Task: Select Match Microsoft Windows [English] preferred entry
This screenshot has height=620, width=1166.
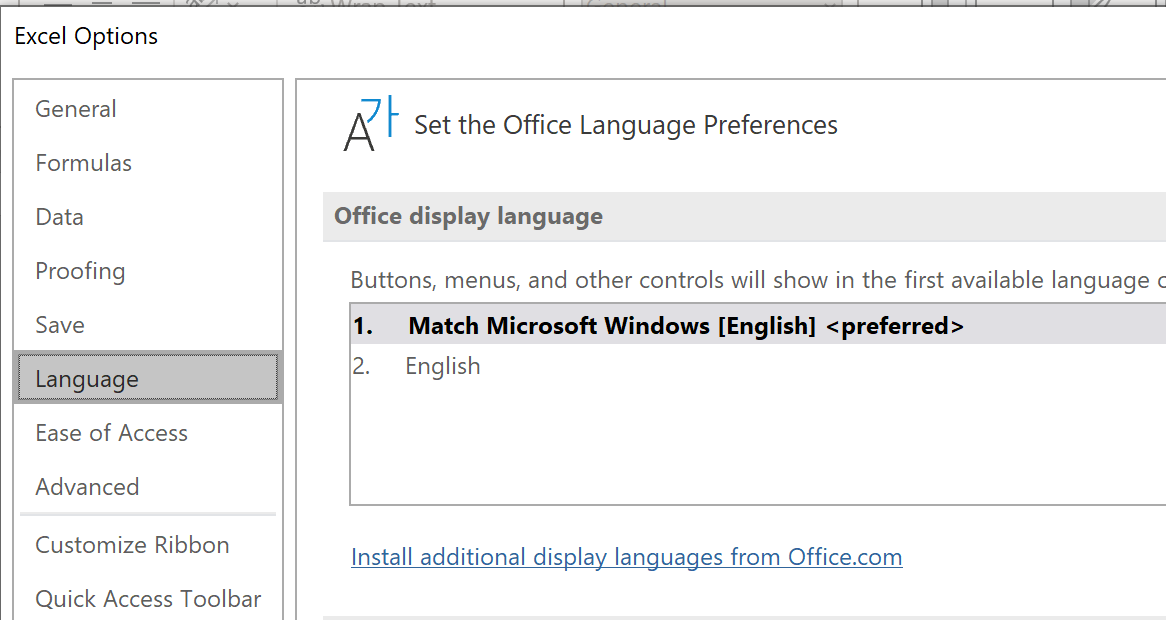Action: pos(686,326)
